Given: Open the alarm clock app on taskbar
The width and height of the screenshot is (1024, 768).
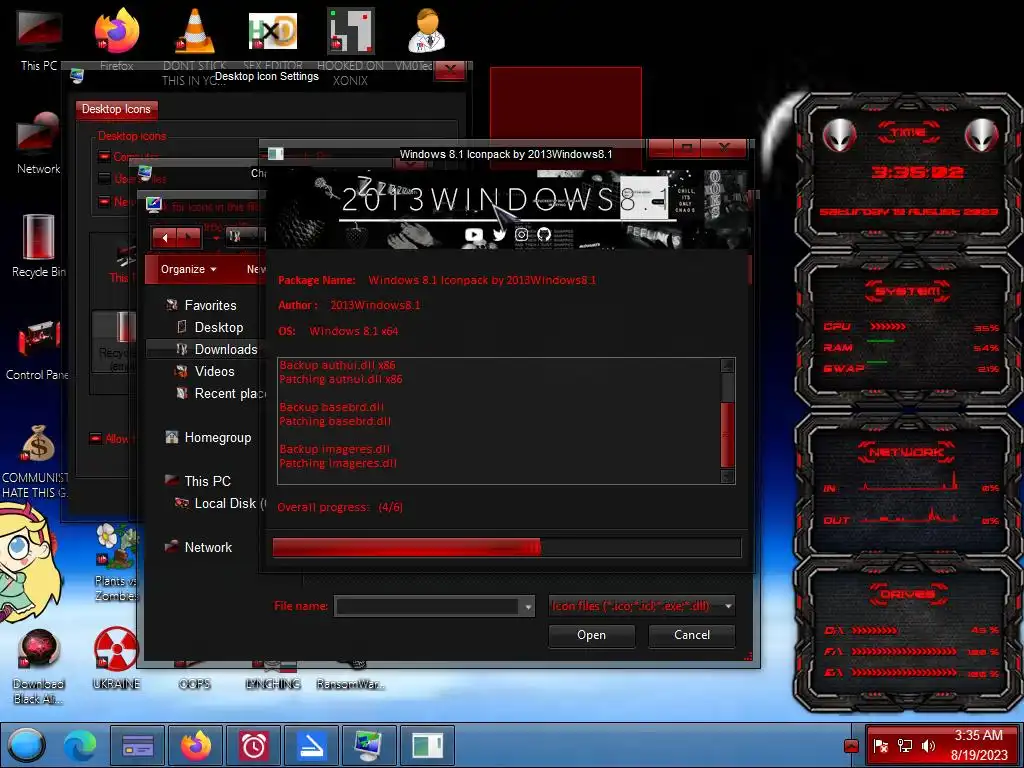Looking at the screenshot, I should [x=253, y=745].
